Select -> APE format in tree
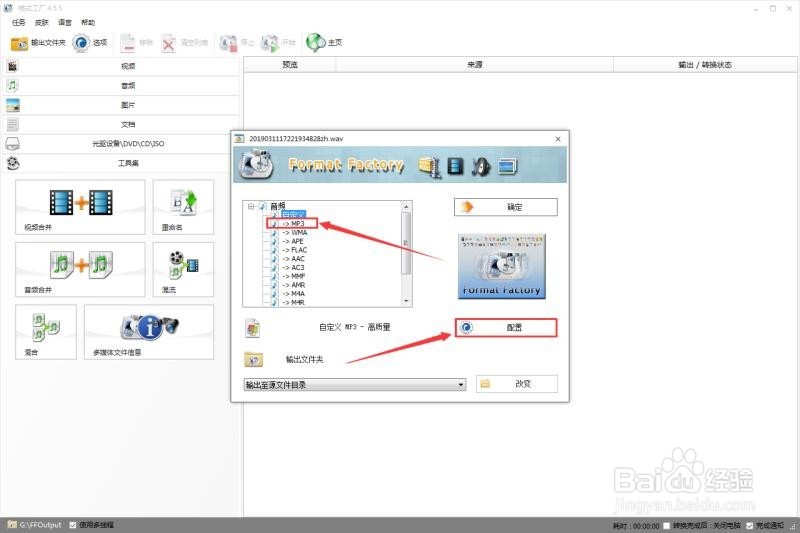This screenshot has height=533, width=800. [293, 241]
